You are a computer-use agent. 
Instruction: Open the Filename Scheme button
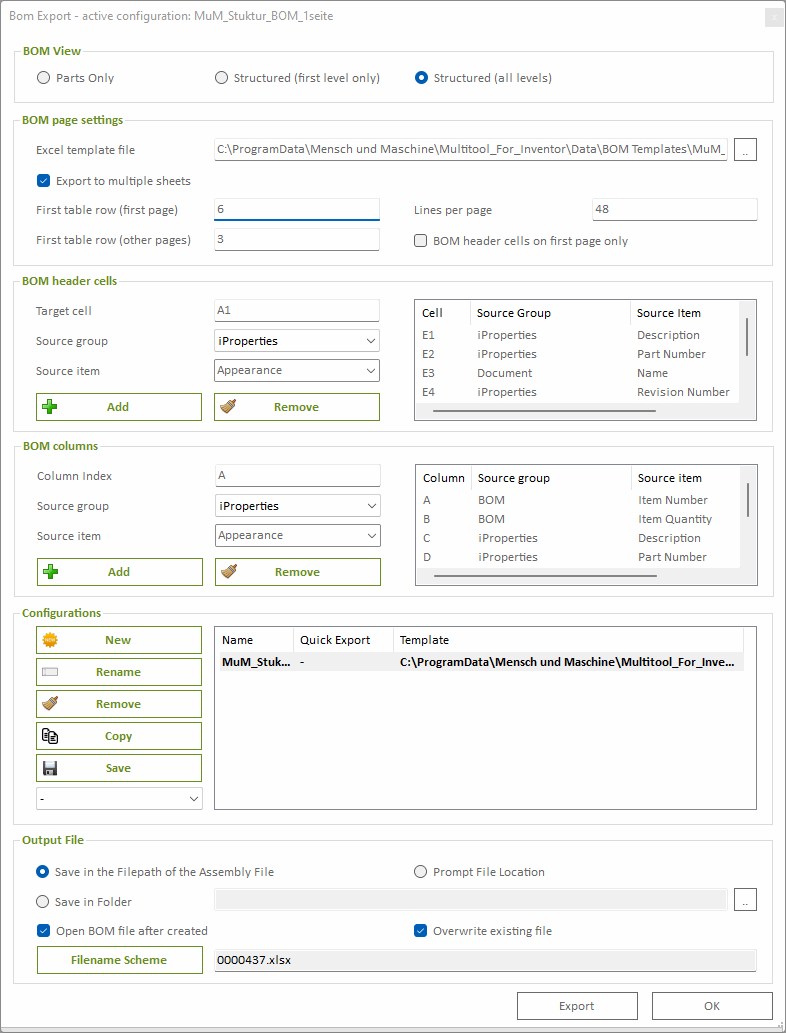coord(119,960)
